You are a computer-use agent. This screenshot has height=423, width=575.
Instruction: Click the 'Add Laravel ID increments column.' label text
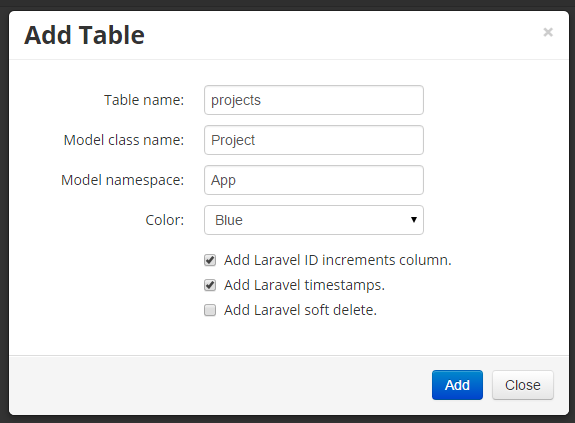pos(338,260)
